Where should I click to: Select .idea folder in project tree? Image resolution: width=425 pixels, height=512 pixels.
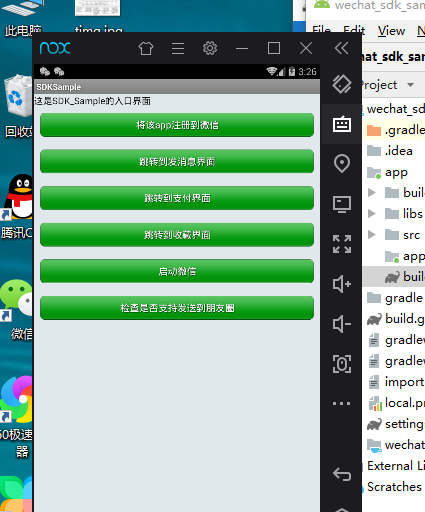390,151
